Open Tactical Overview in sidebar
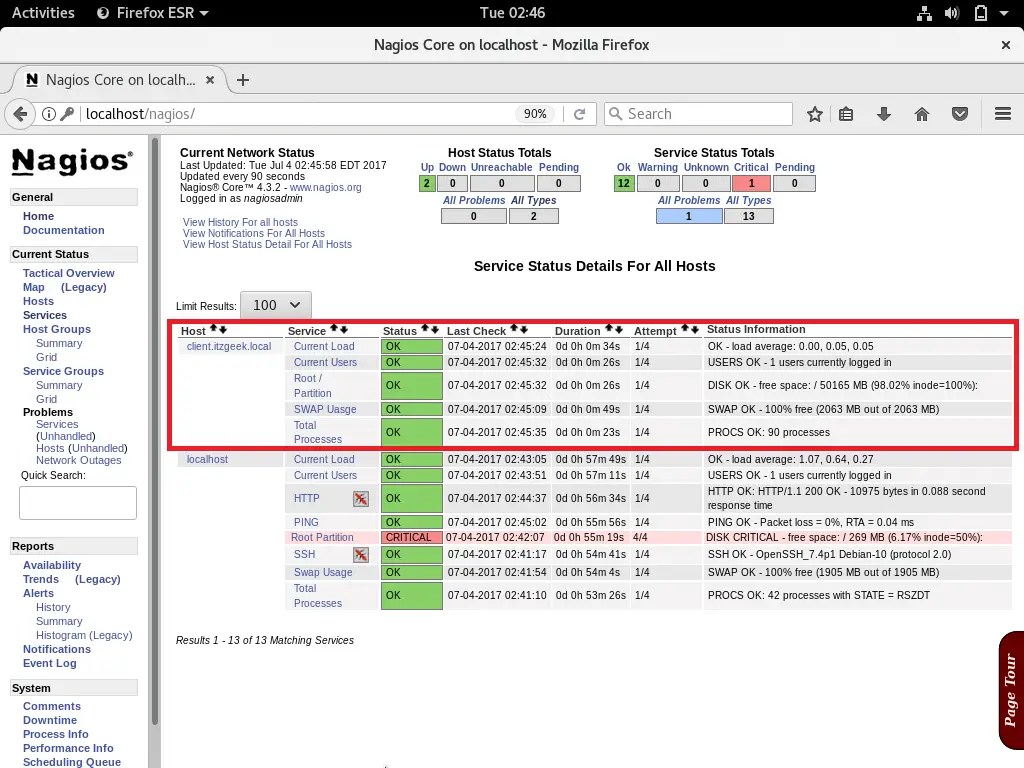Viewport: 1024px width, 768px height. (69, 273)
